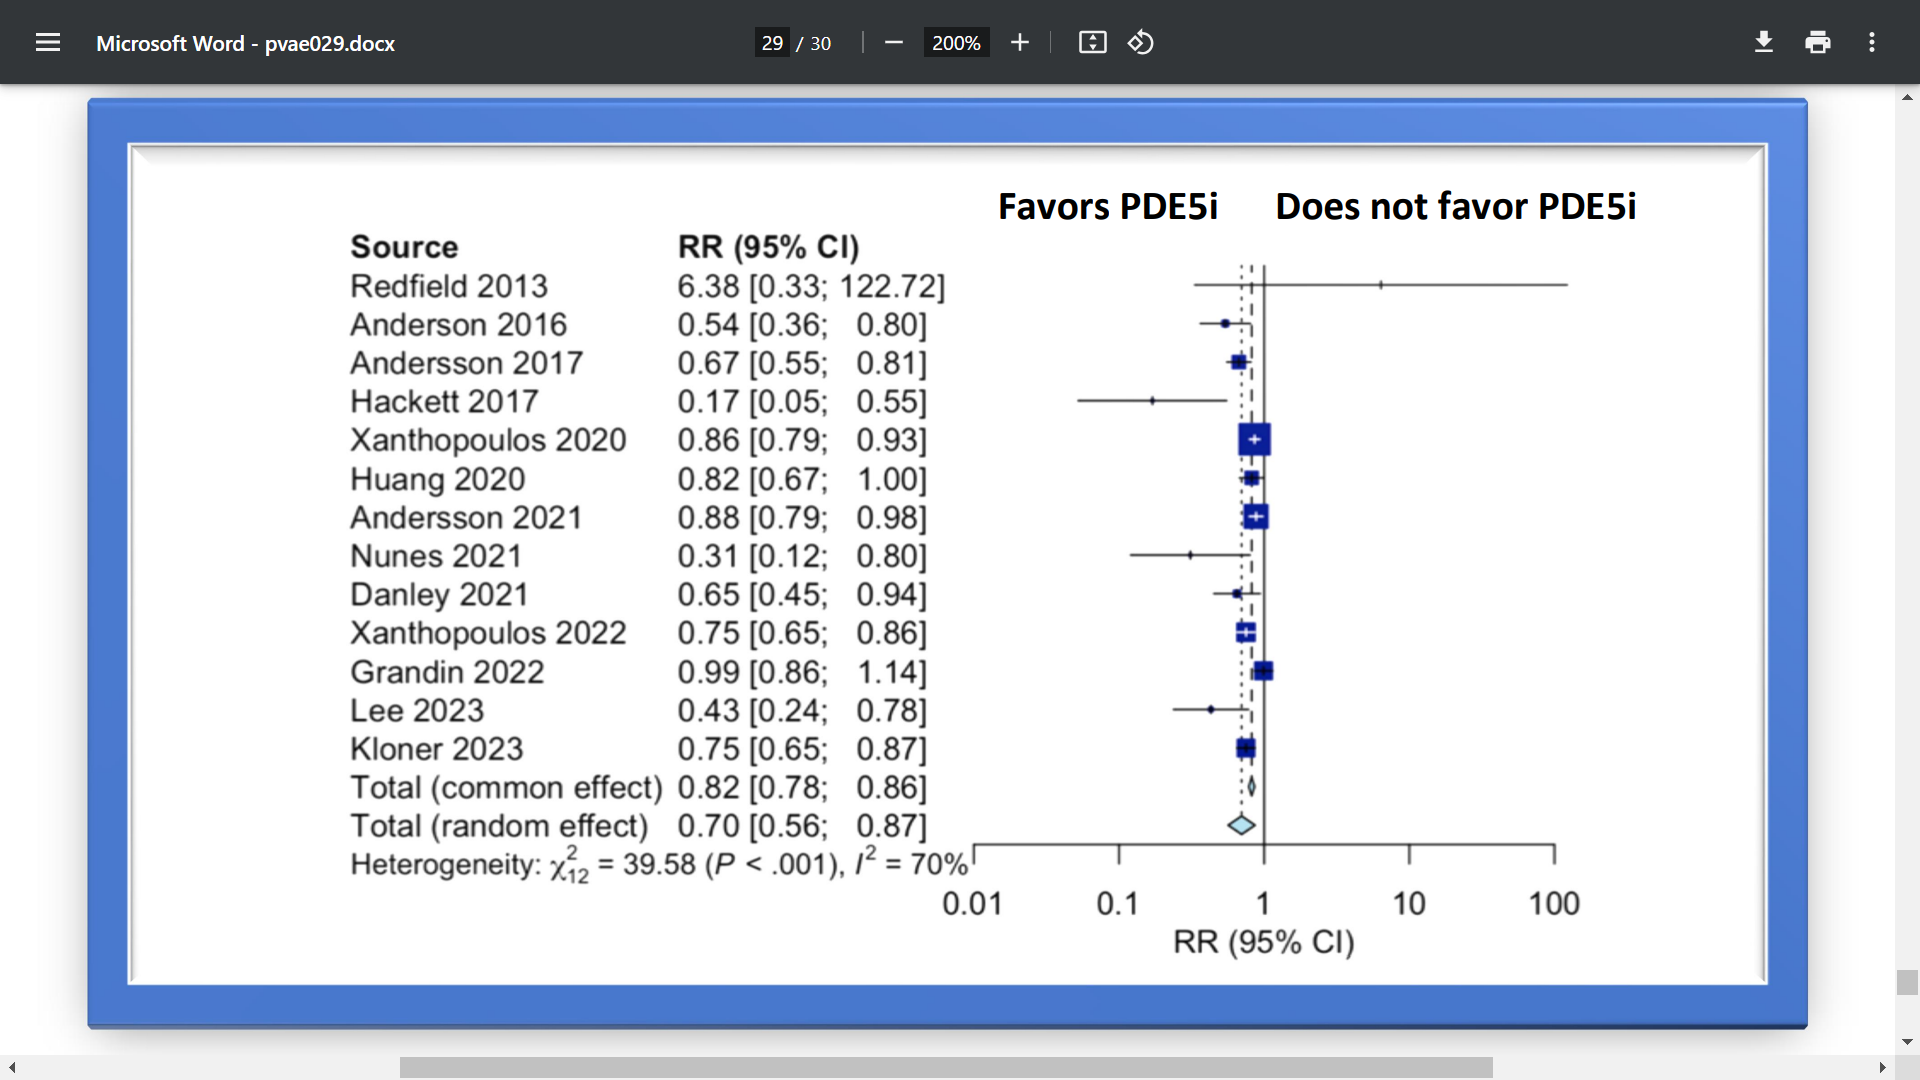Open the sidebar hamburger menu
The height and width of the screenshot is (1080, 1920).
47,43
